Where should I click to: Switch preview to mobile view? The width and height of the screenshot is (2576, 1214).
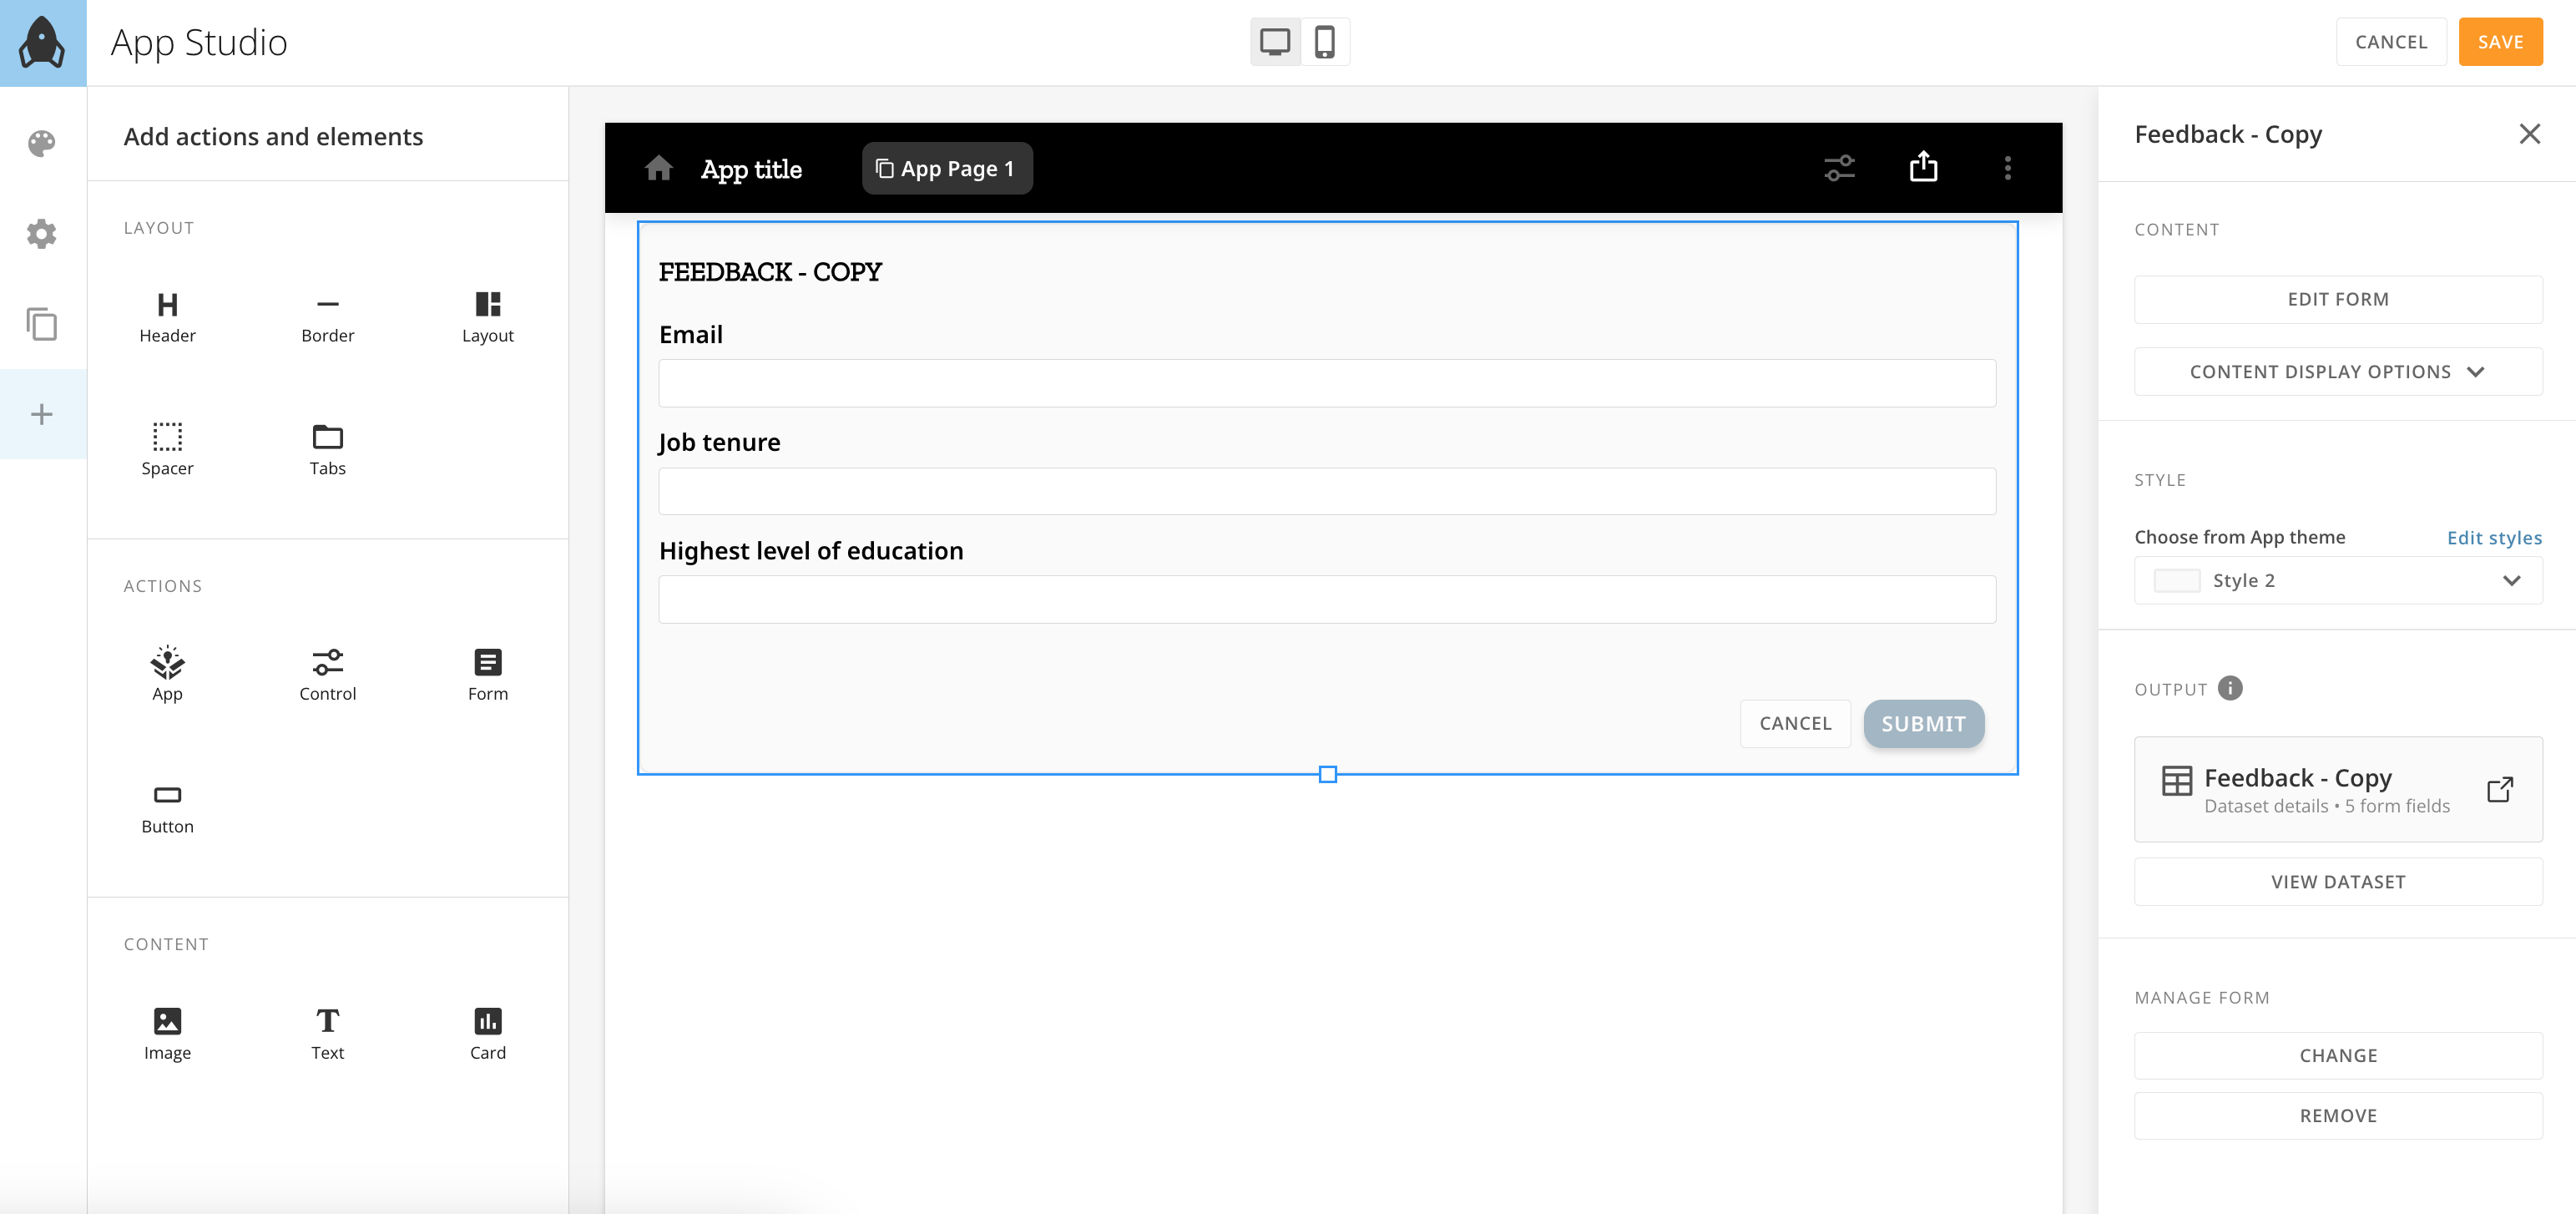tap(1325, 41)
